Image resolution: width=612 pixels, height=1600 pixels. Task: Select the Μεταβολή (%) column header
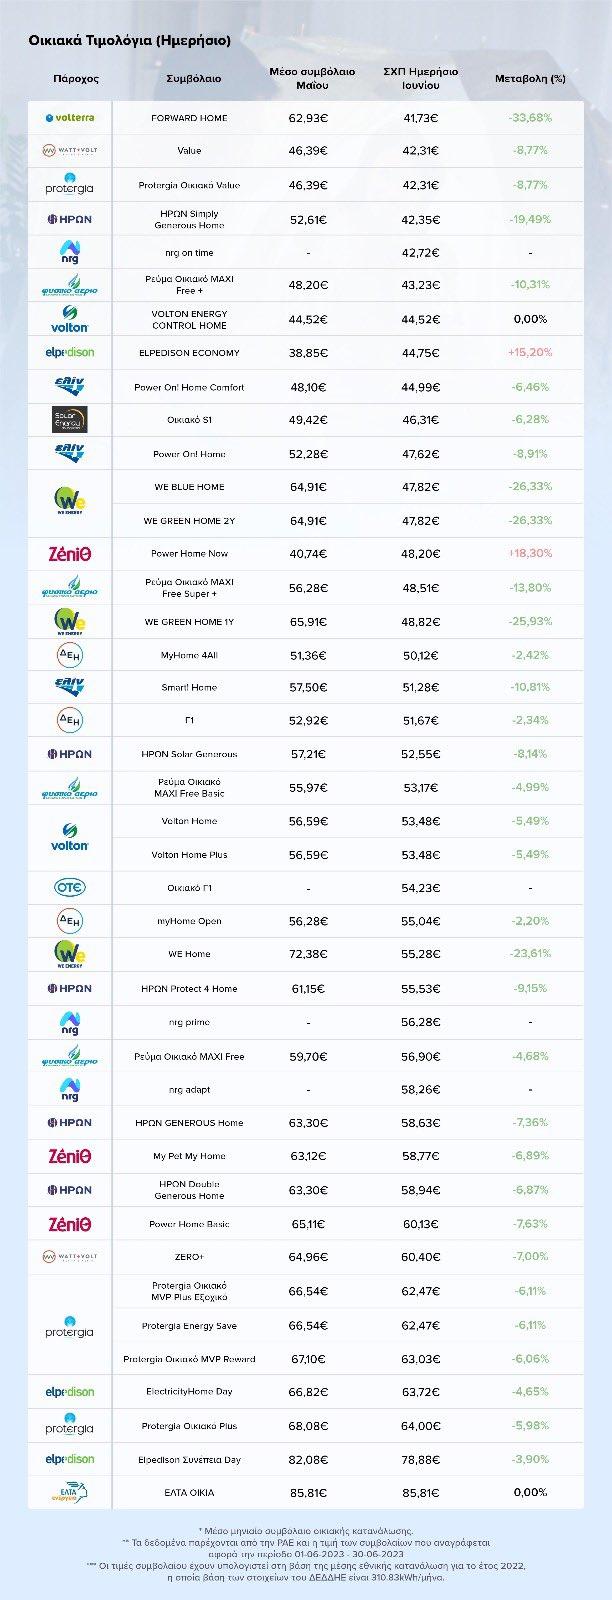pyautogui.click(x=530, y=78)
